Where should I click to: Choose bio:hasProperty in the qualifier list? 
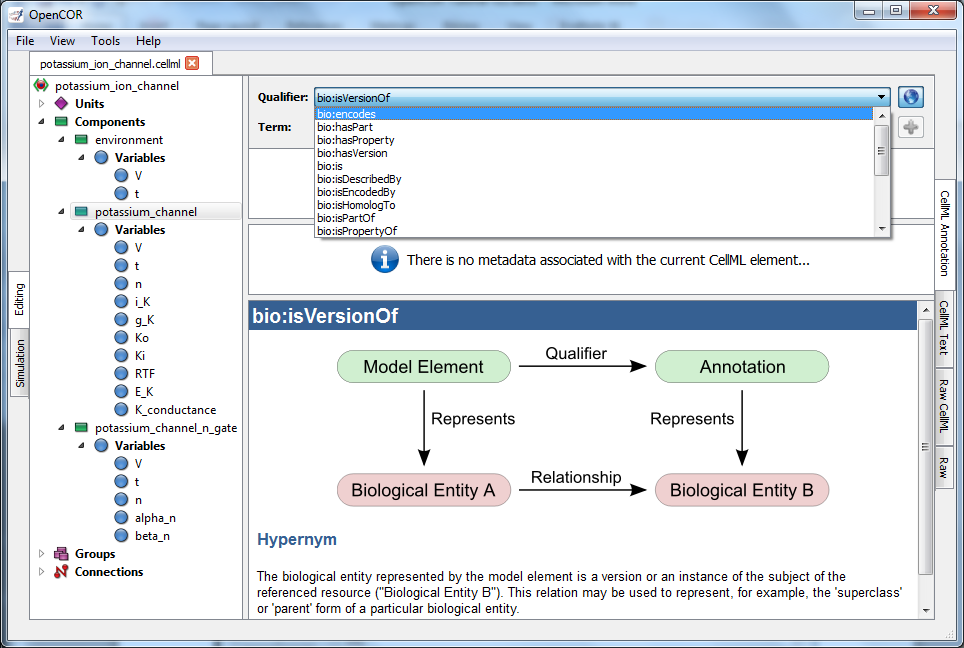coord(593,140)
